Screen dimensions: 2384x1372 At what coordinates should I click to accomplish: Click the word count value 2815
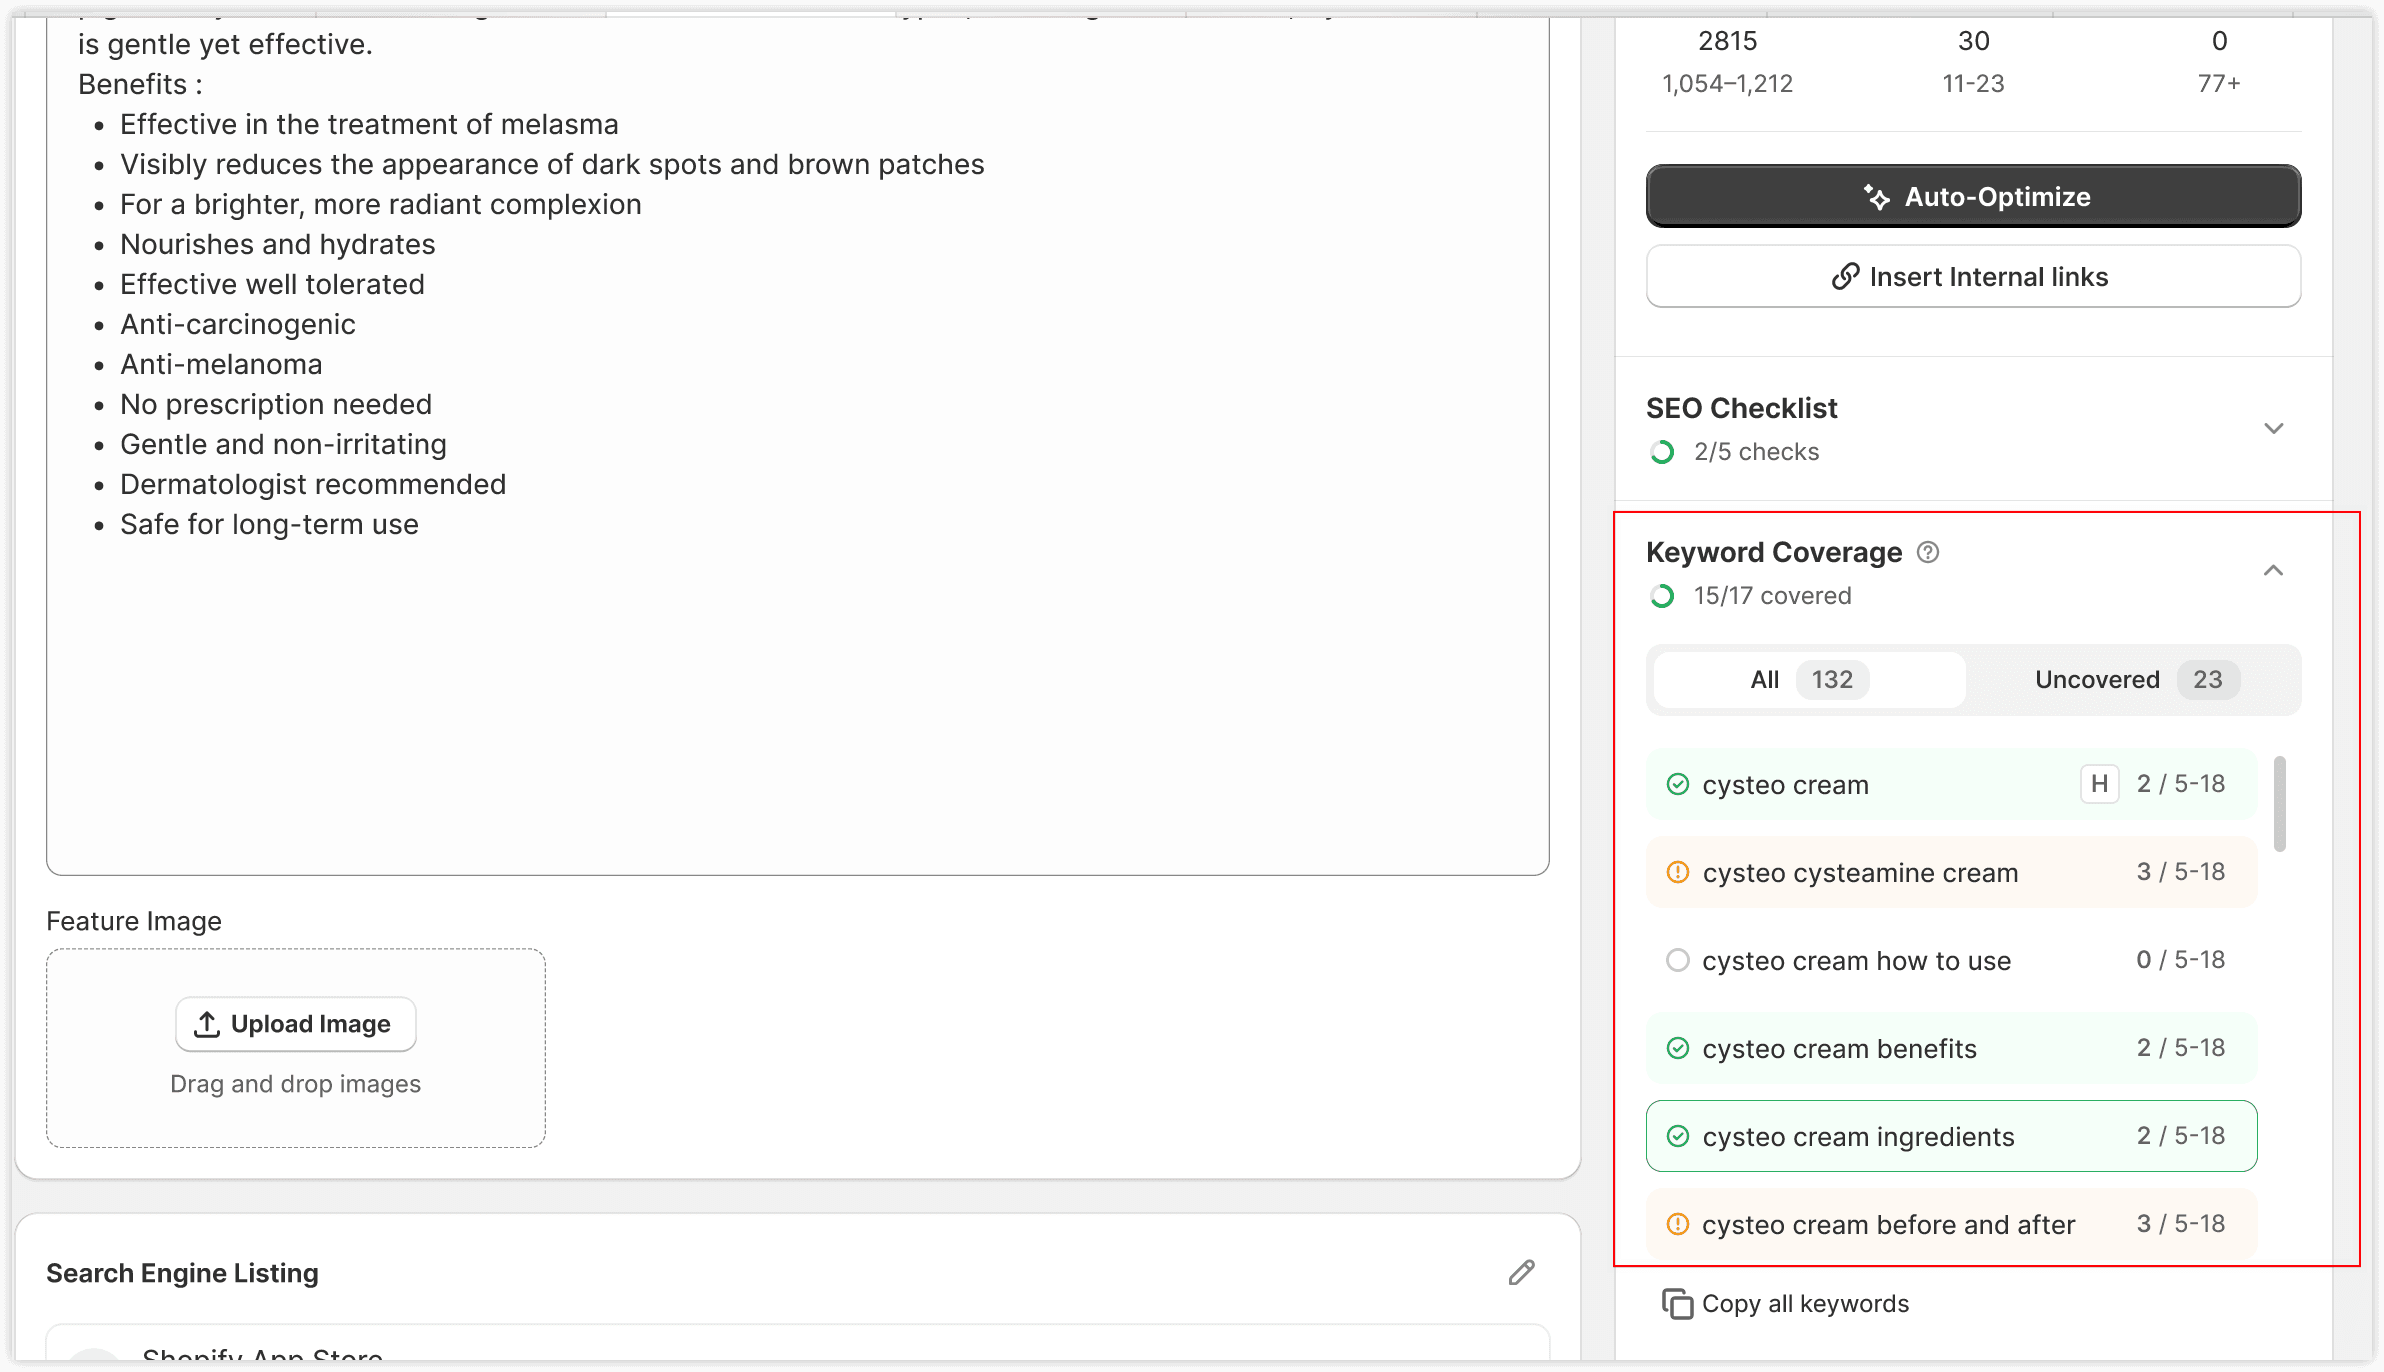pyautogui.click(x=1727, y=41)
